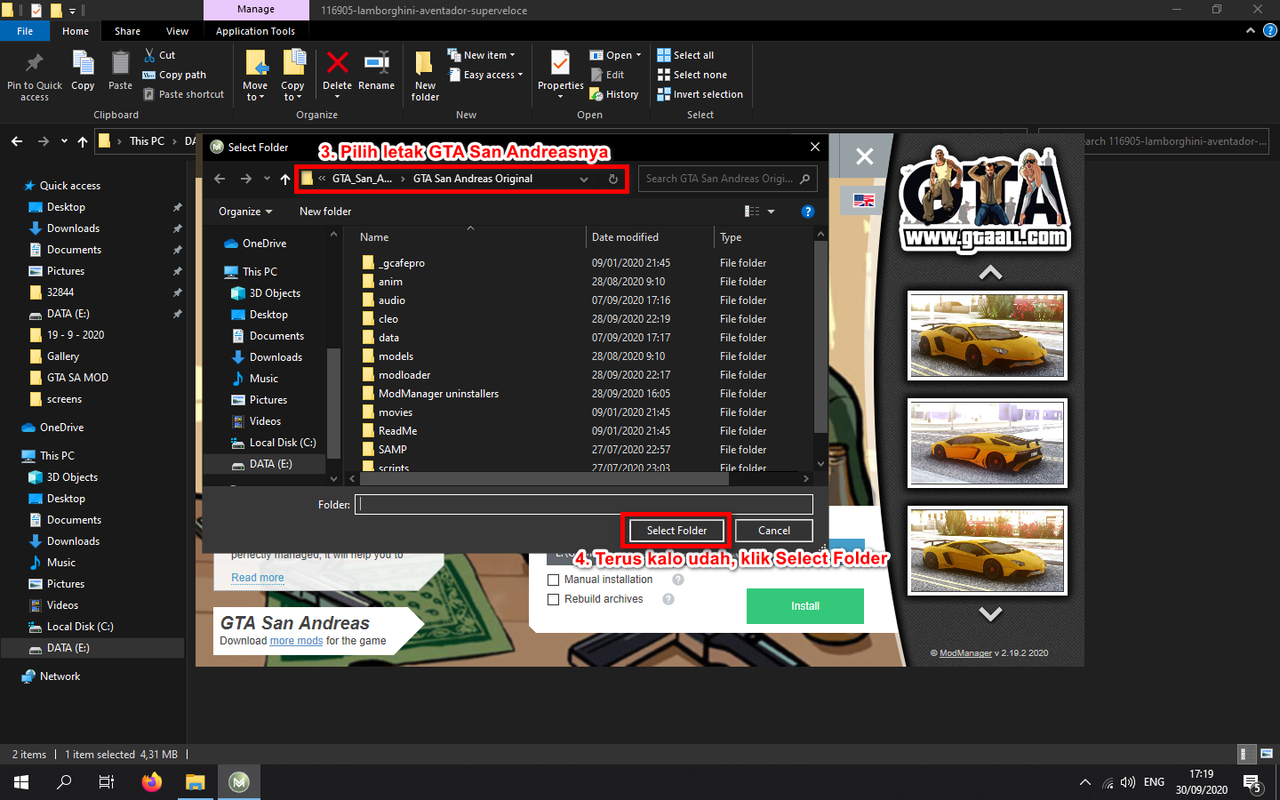1280x800 pixels.
Task: Toggle the Manual installation checkbox
Action: tap(553, 580)
